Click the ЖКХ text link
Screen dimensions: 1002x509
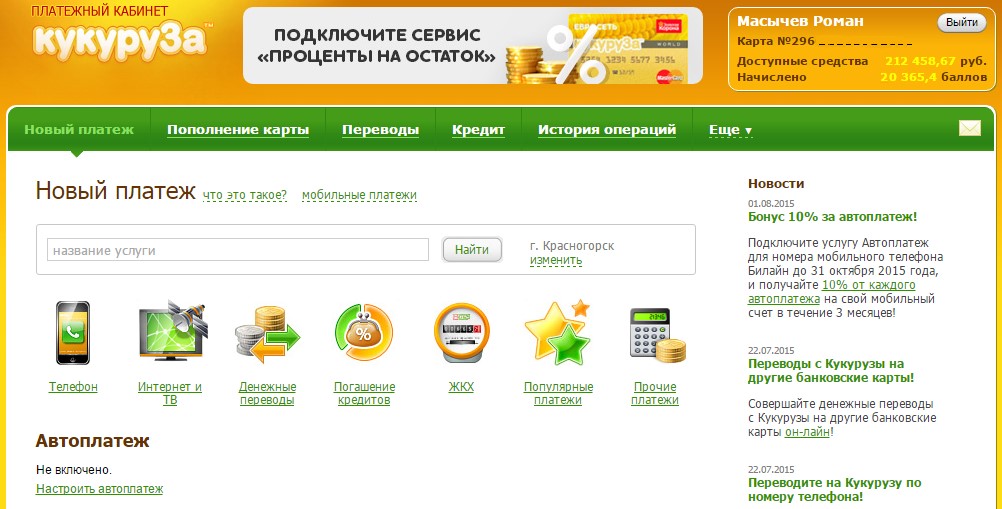click(461, 387)
